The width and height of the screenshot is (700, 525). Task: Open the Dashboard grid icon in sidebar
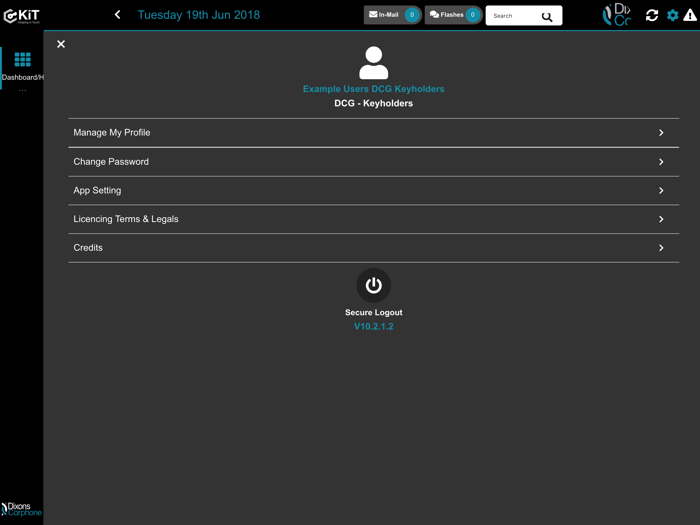[22, 59]
